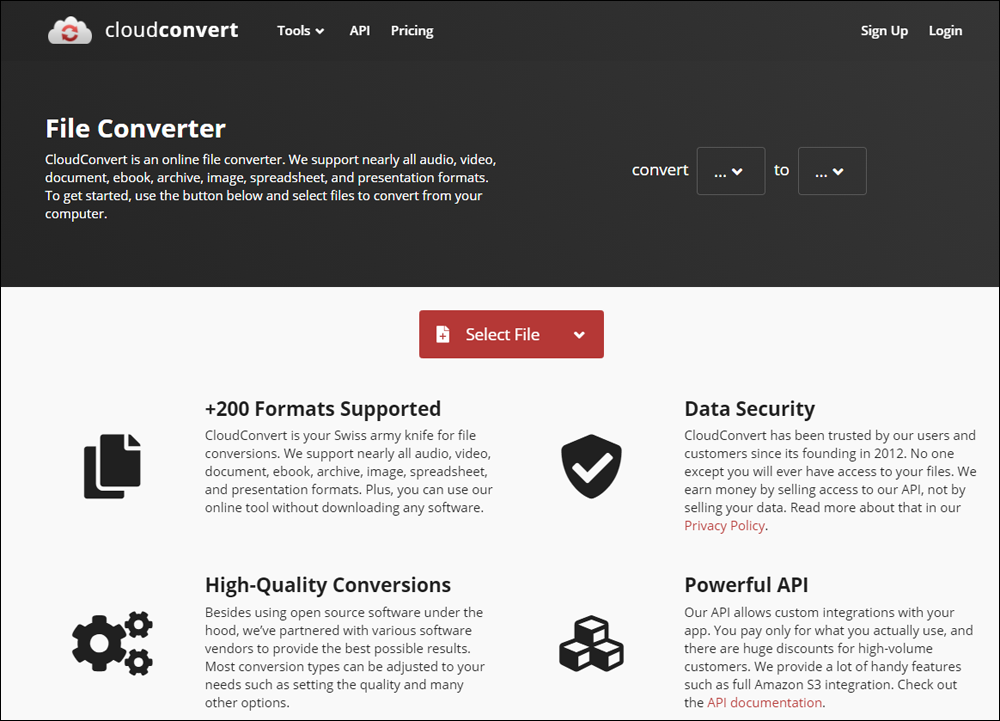Click the Login link

[x=945, y=31]
